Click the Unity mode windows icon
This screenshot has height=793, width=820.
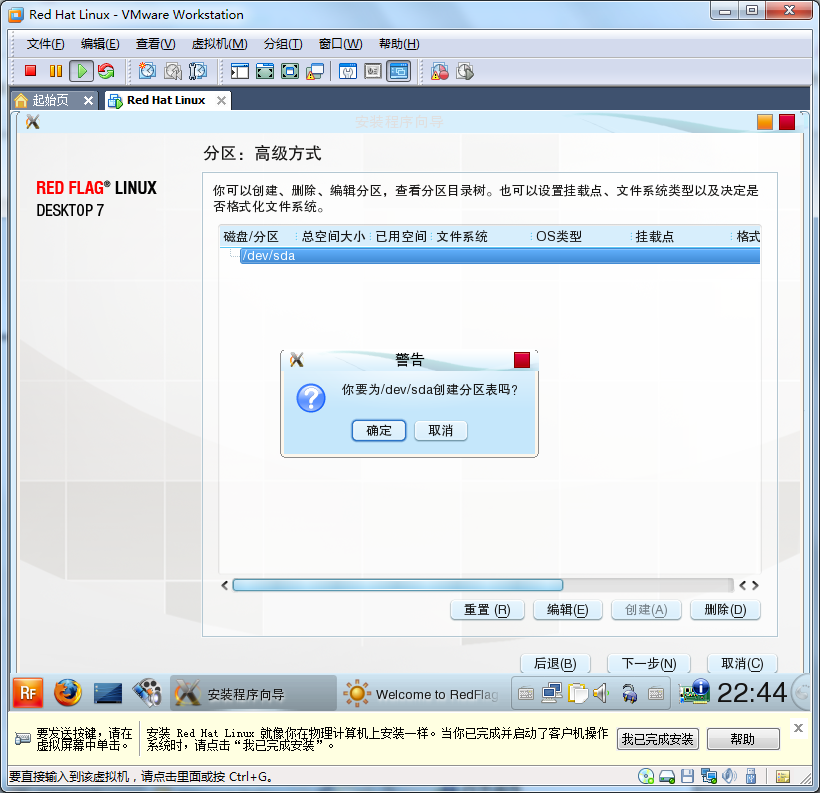pyautogui.click(x=315, y=71)
